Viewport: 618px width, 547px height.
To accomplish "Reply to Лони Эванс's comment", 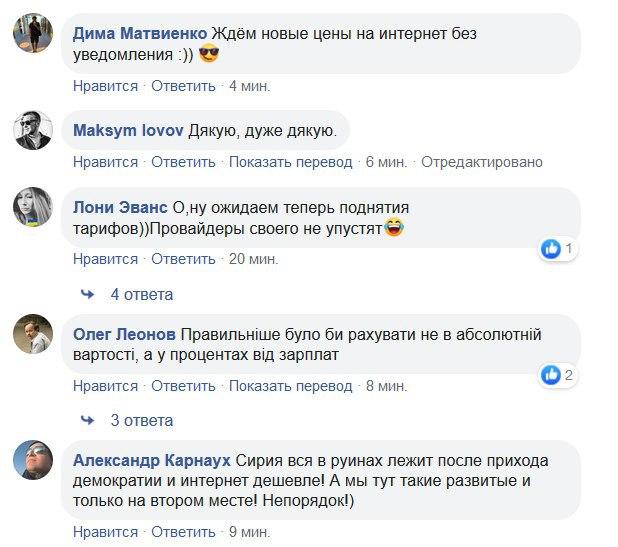I will [x=184, y=259].
